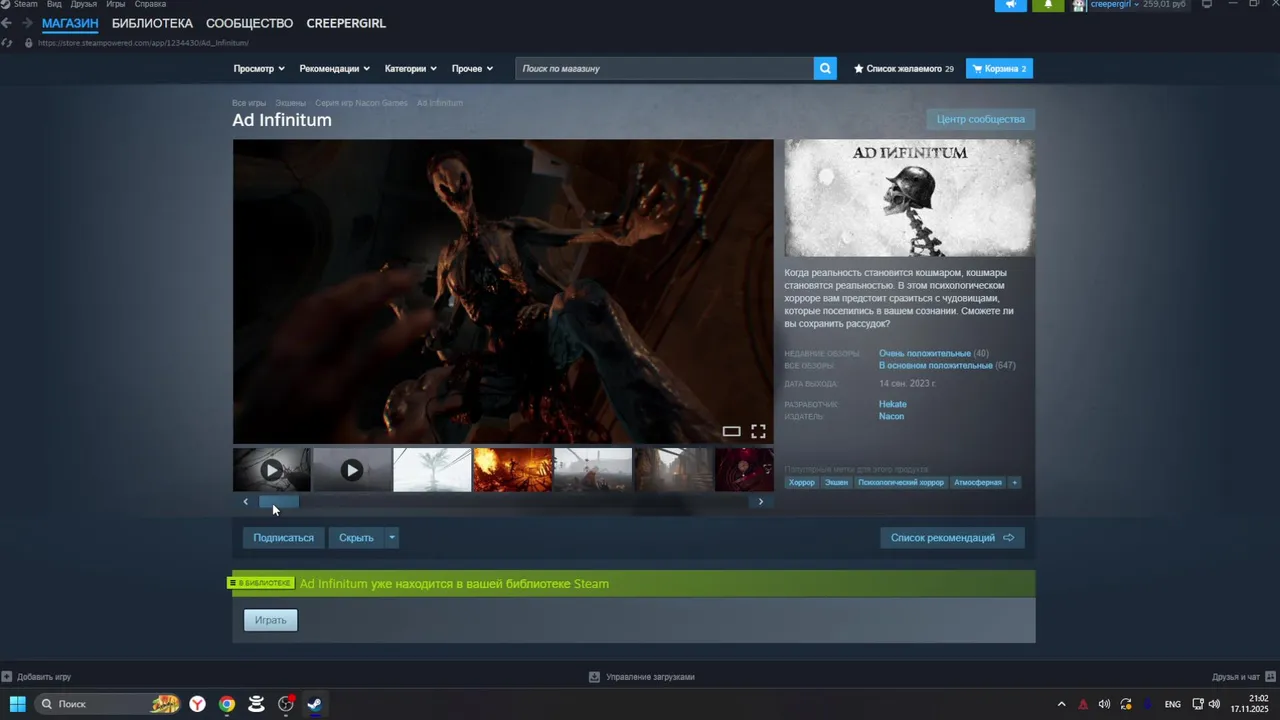Click the Add Game plus icon
1280x720 pixels.
tap(7, 677)
